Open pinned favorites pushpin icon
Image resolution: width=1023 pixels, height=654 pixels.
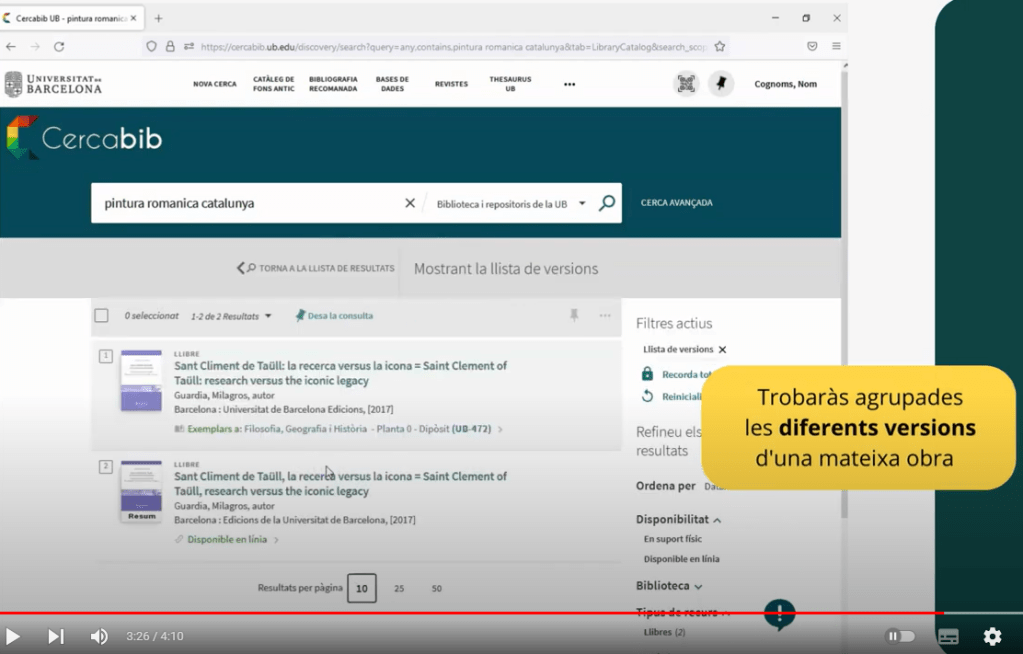coord(721,84)
